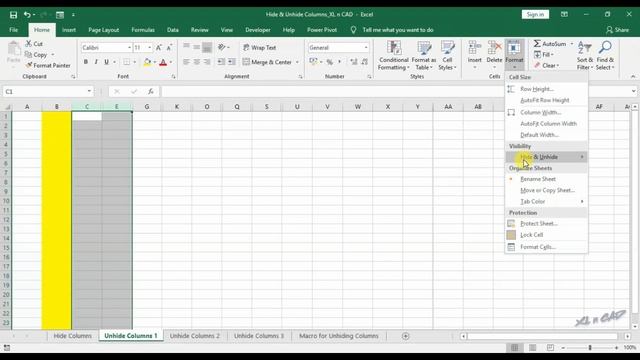Open Cell Styles gallery
This screenshot has height=360, width=640.
(x=447, y=56)
